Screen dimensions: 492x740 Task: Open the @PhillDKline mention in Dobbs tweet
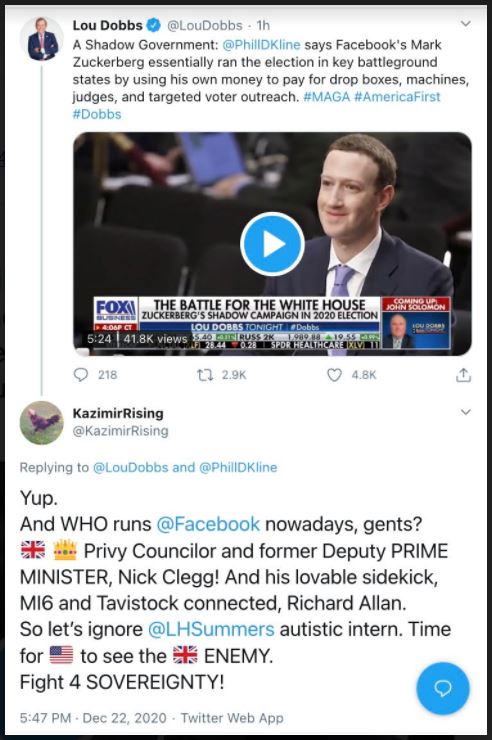coord(261,45)
